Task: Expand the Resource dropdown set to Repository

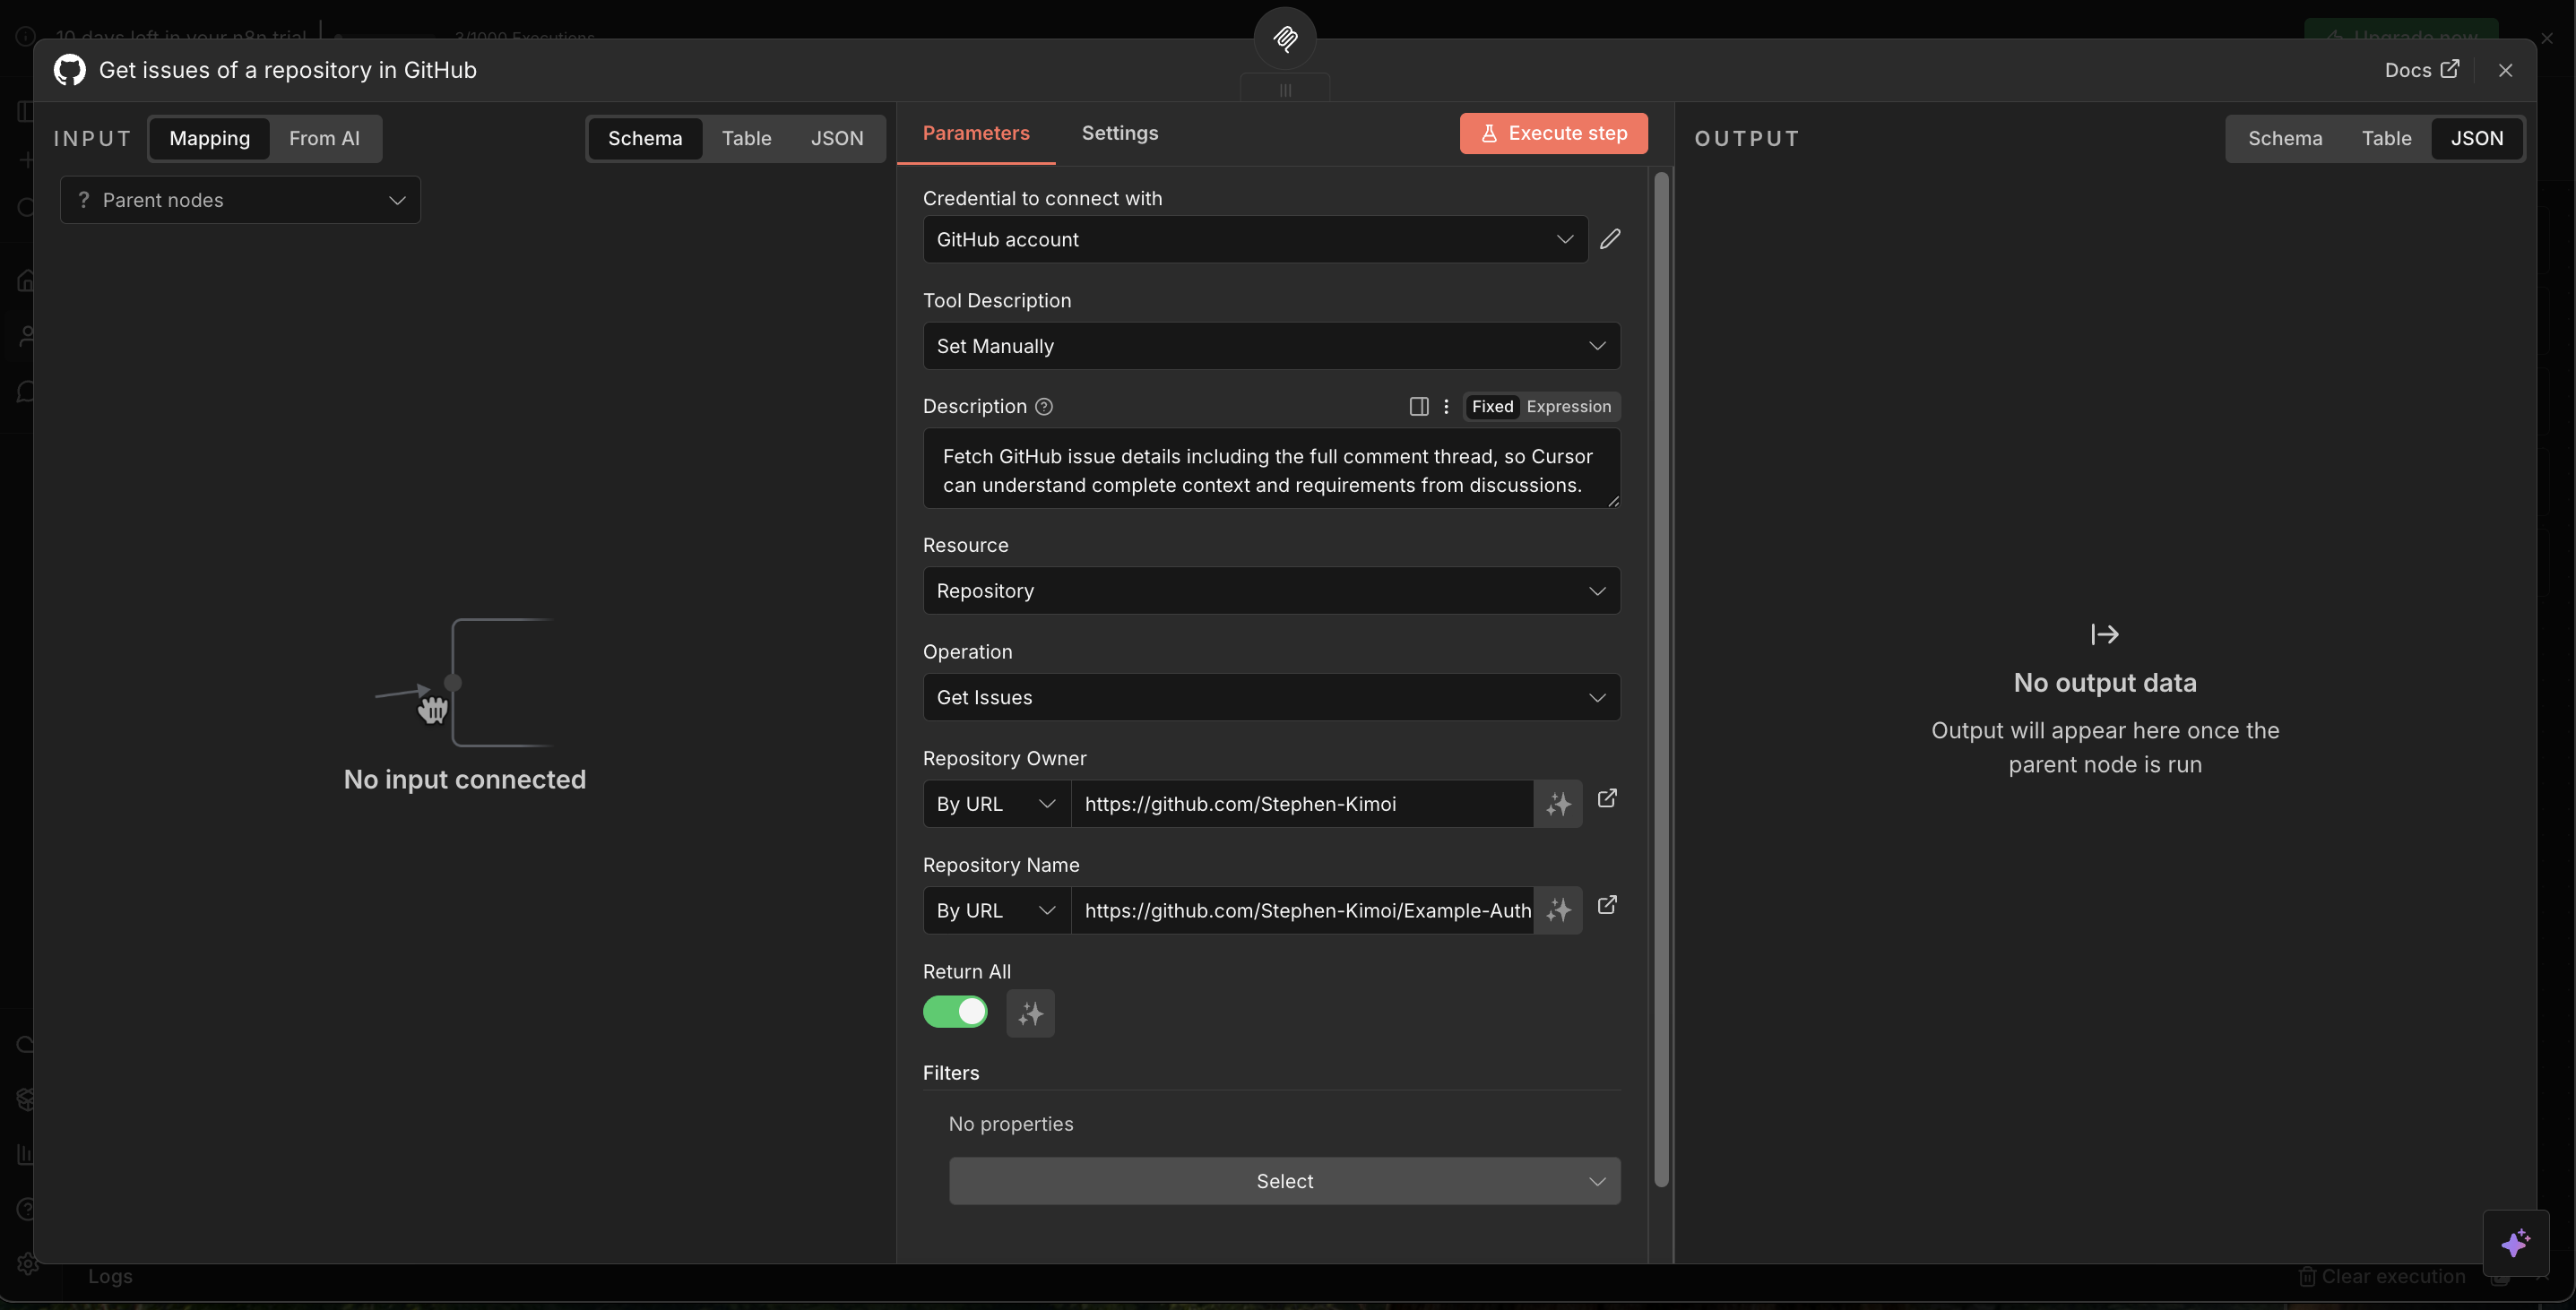Action: pos(1270,590)
